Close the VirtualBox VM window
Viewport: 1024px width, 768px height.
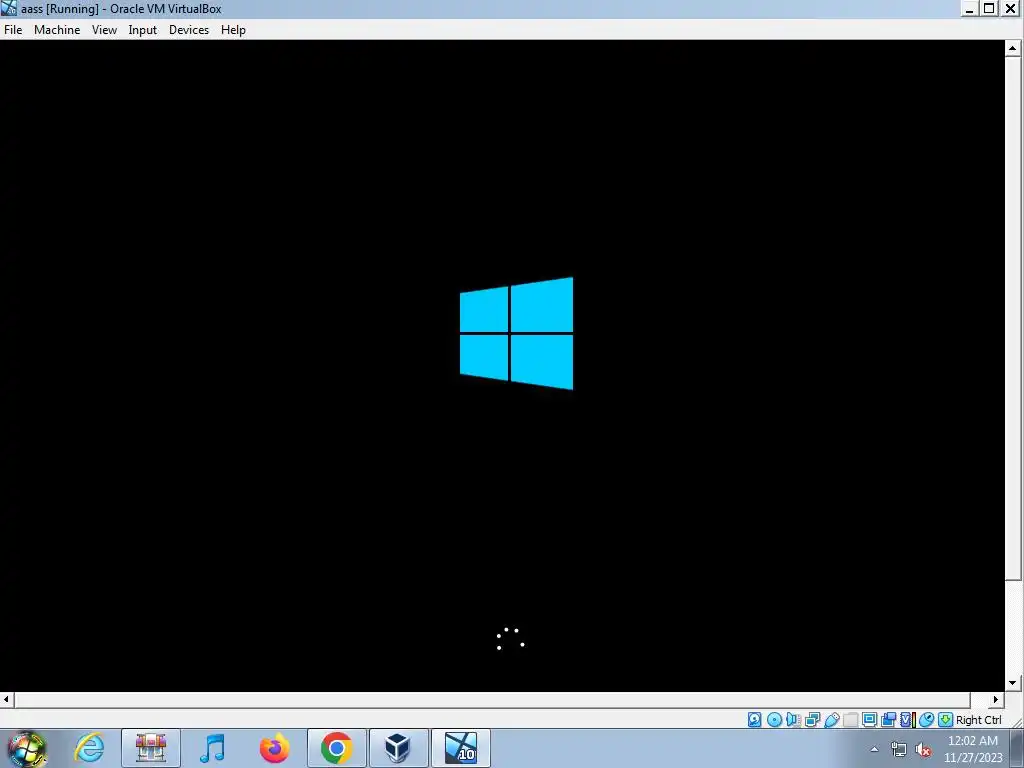click(x=1010, y=8)
